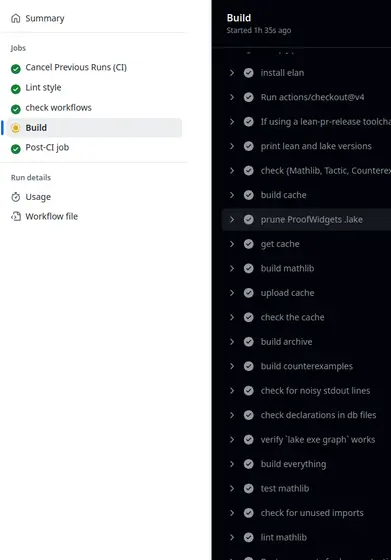Click the Summary home icon
The height and width of the screenshot is (560, 391).
pos(16,18)
